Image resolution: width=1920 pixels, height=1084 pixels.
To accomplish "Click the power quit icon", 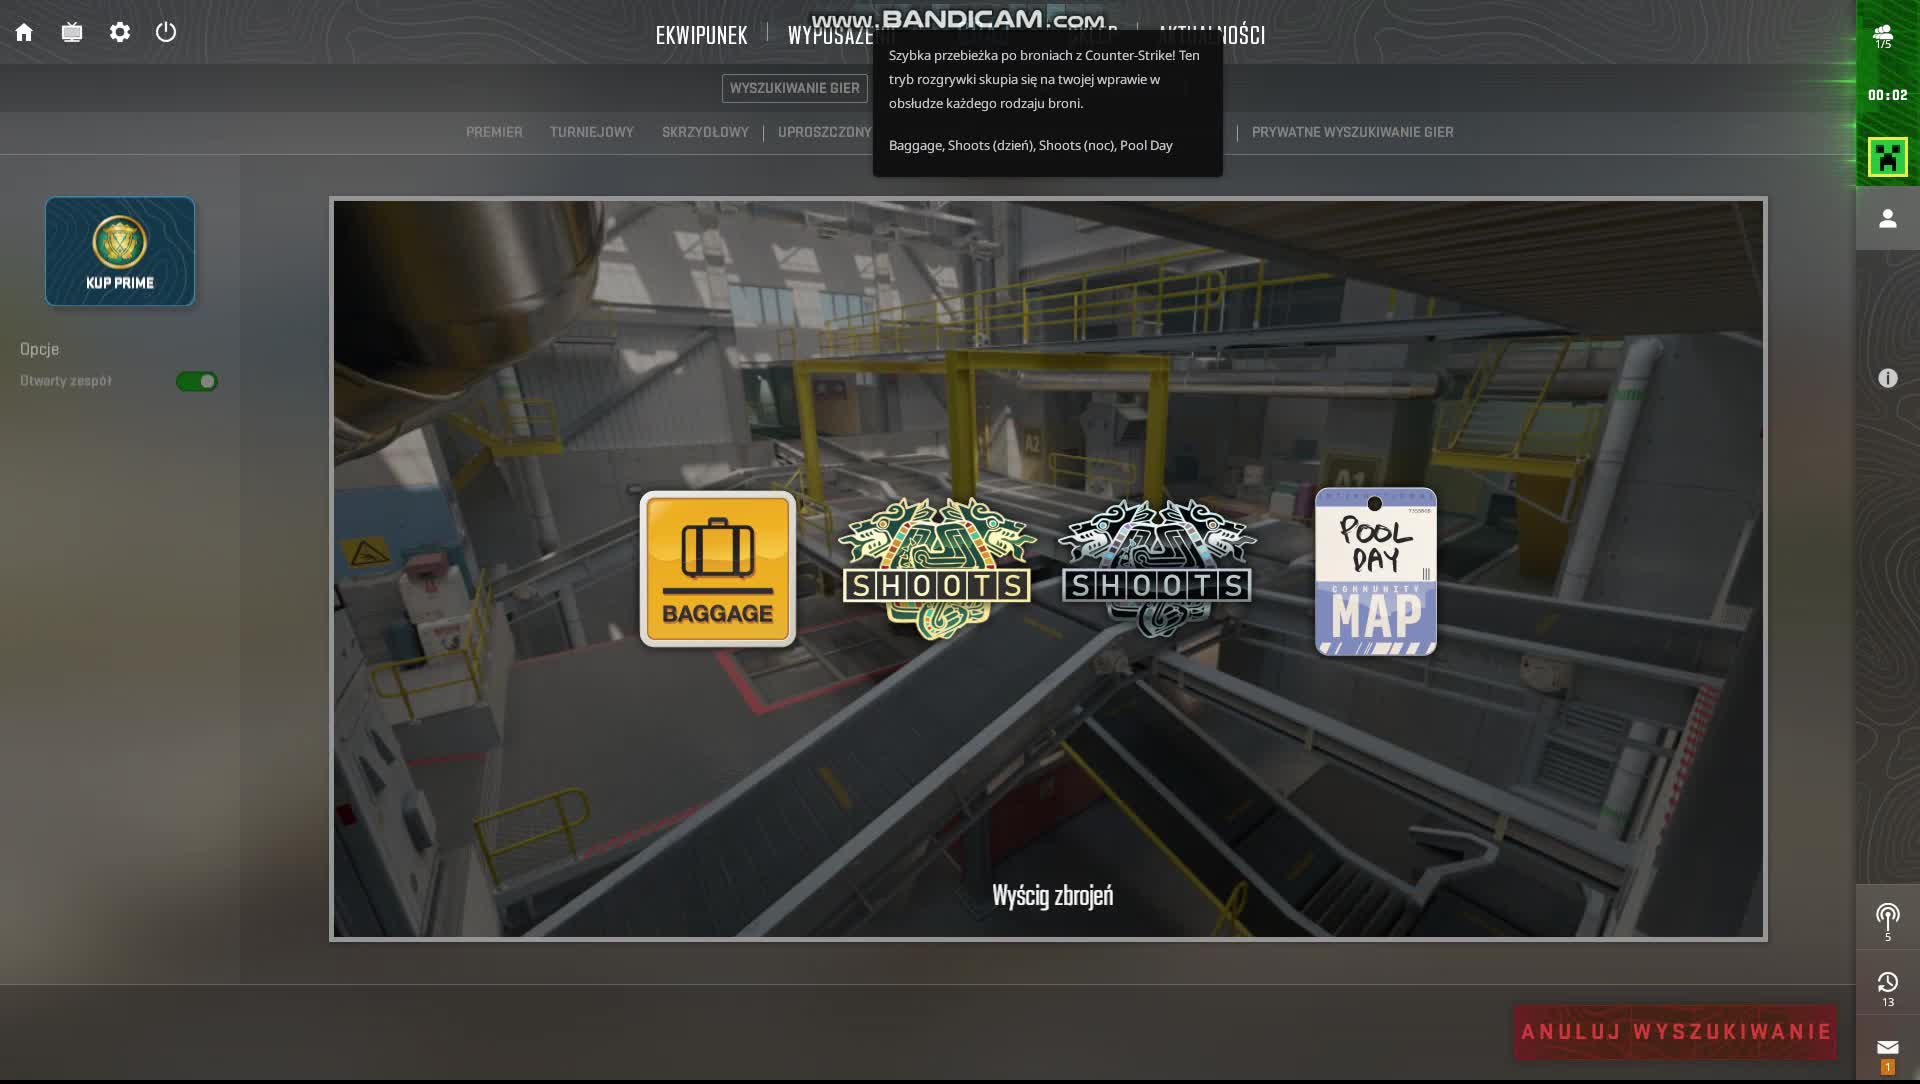I will click(166, 32).
